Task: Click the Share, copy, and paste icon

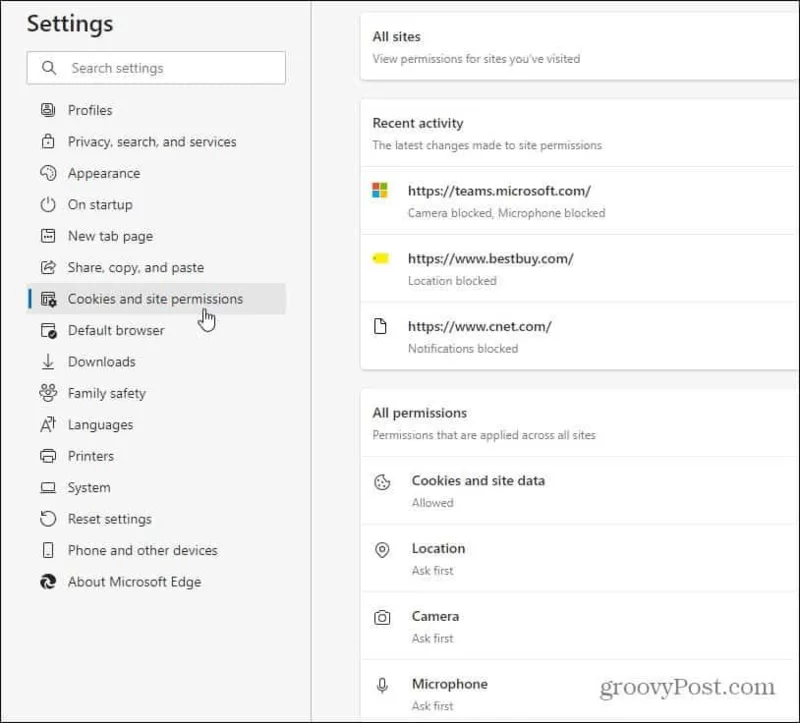Action: (48, 267)
